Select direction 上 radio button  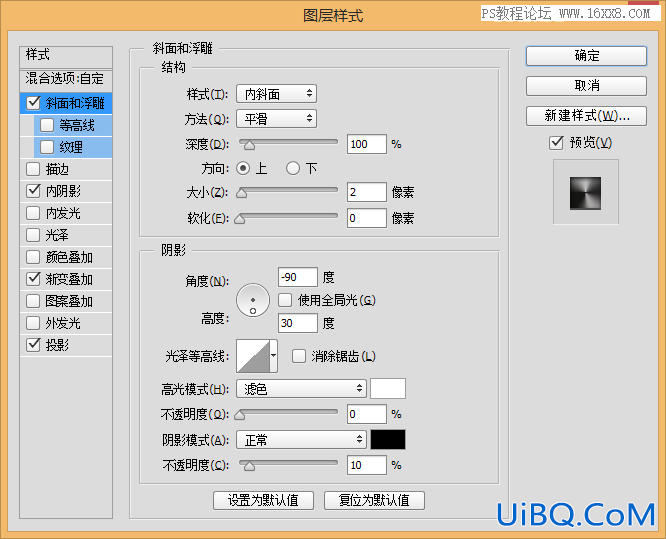pos(243,168)
